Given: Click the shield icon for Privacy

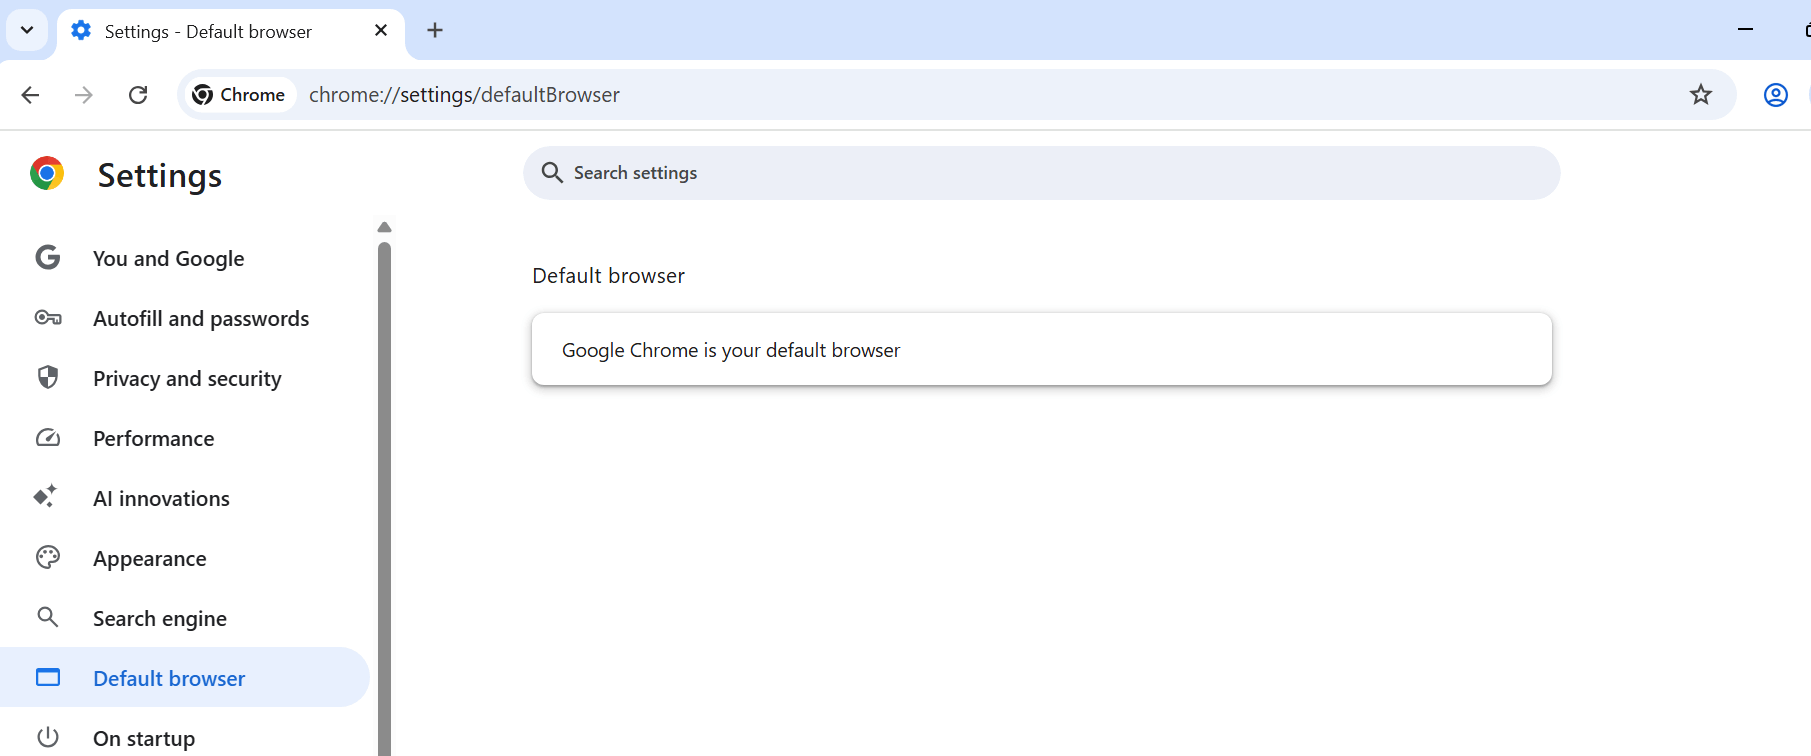Looking at the screenshot, I should click(48, 377).
